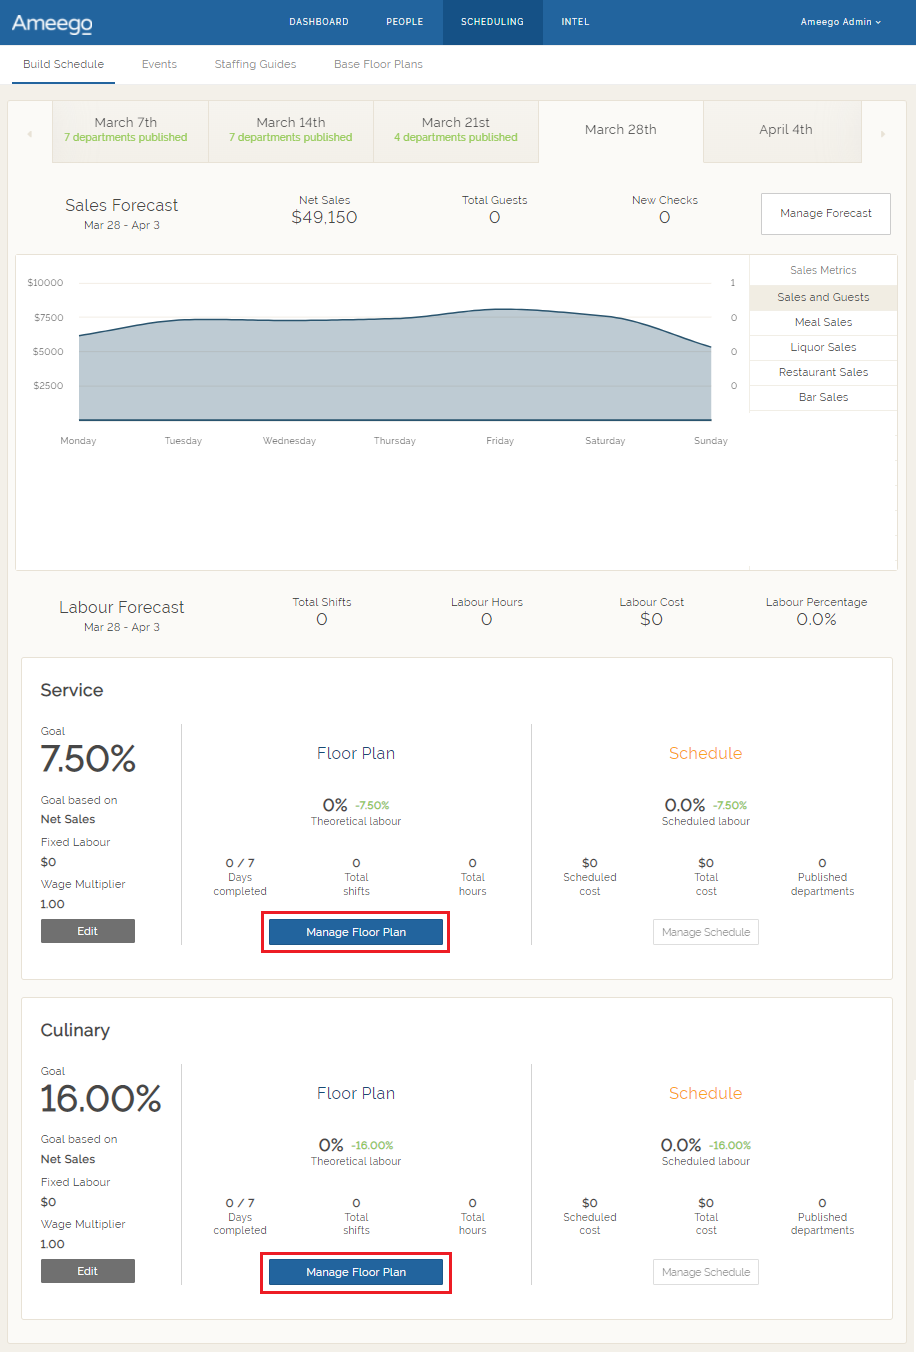This screenshot has width=916, height=1352.
Task: Edit the Service department goal
Action: click(x=88, y=931)
